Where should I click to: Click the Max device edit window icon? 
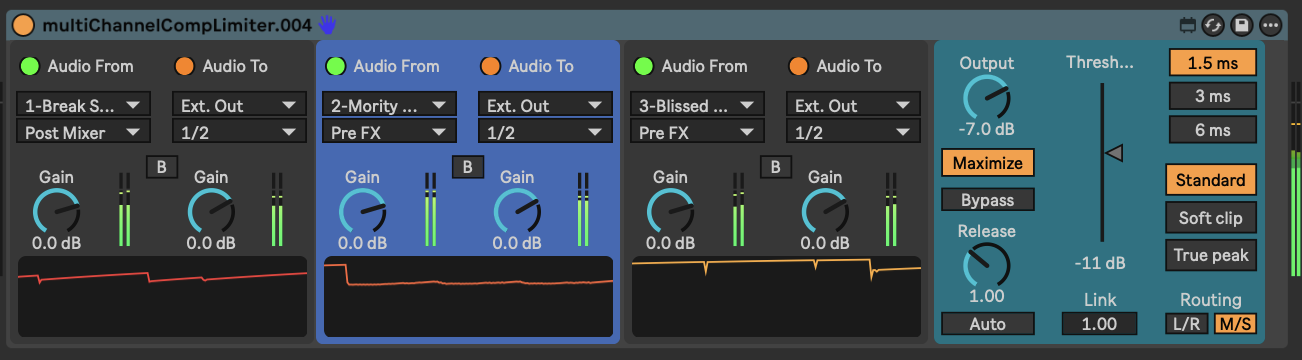pyautogui.click(x=1188, y=25)
